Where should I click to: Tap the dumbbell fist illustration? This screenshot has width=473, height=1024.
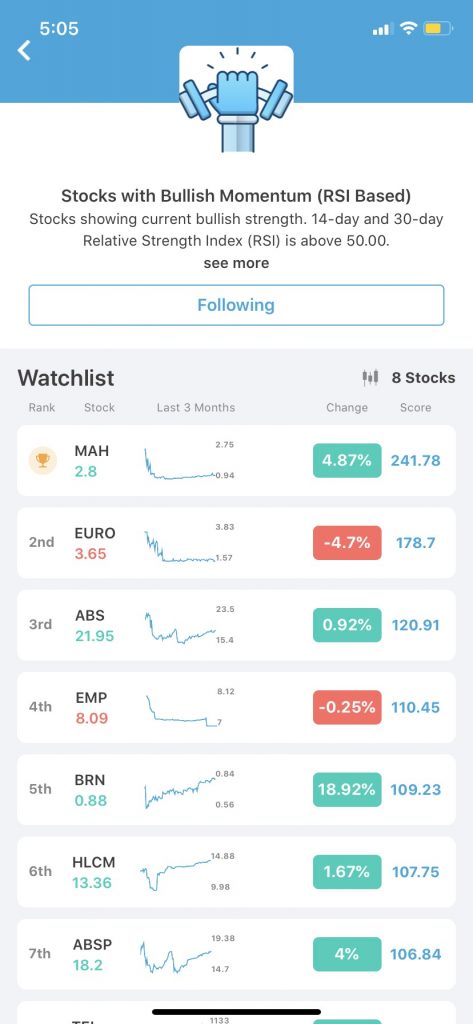pos(236,99)
